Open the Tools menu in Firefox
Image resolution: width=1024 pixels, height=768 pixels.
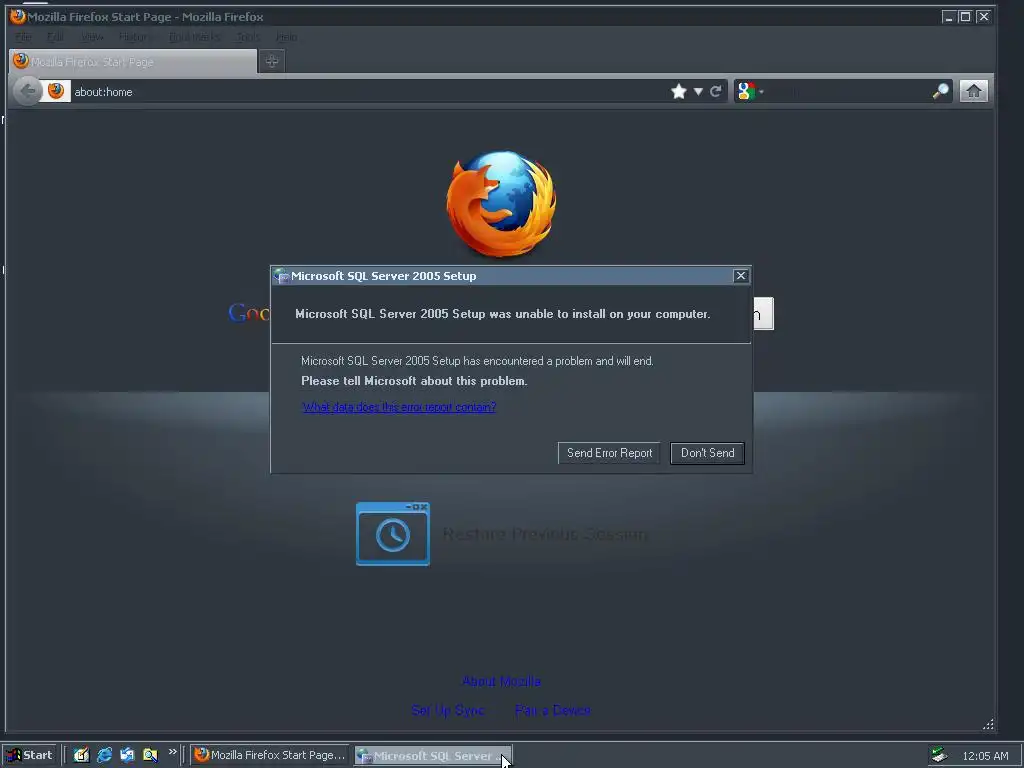tap(248, 37)
